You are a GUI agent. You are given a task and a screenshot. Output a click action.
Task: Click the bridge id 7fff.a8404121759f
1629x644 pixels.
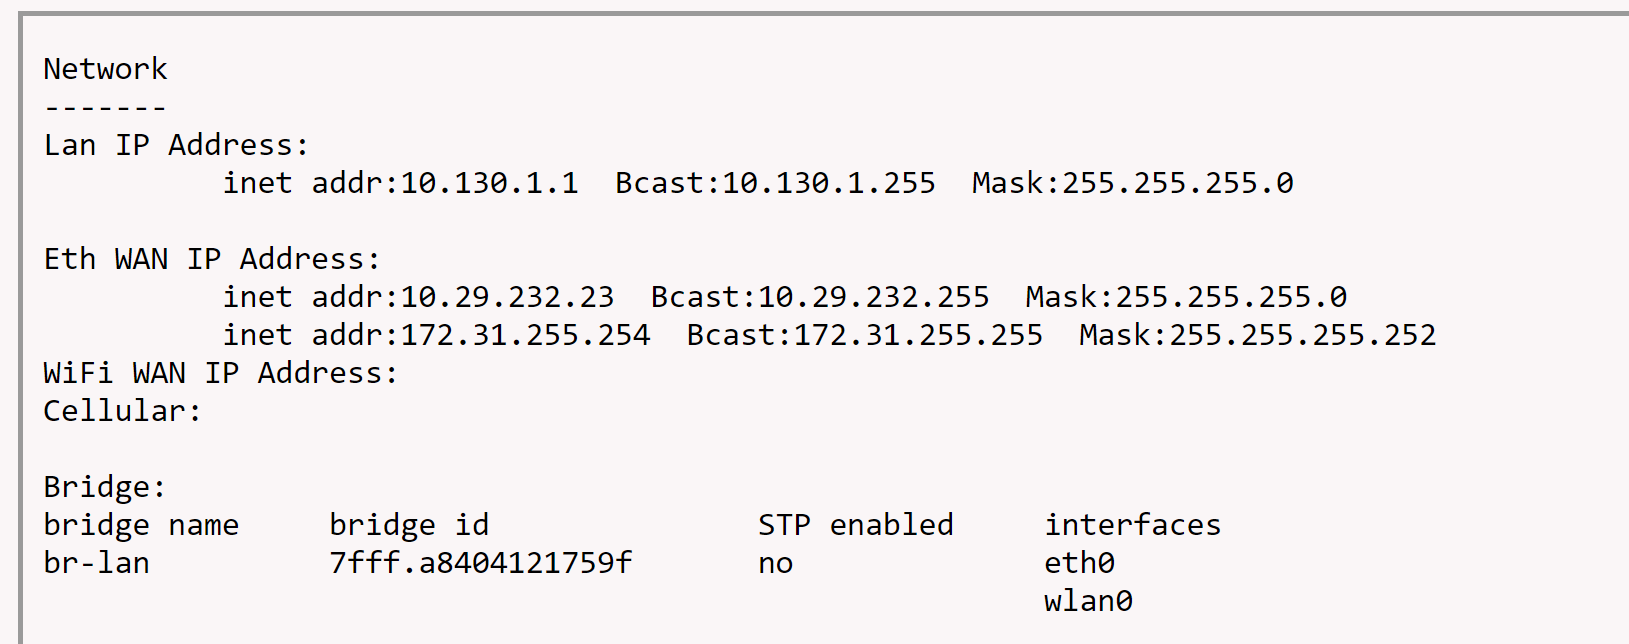(480, 563)
